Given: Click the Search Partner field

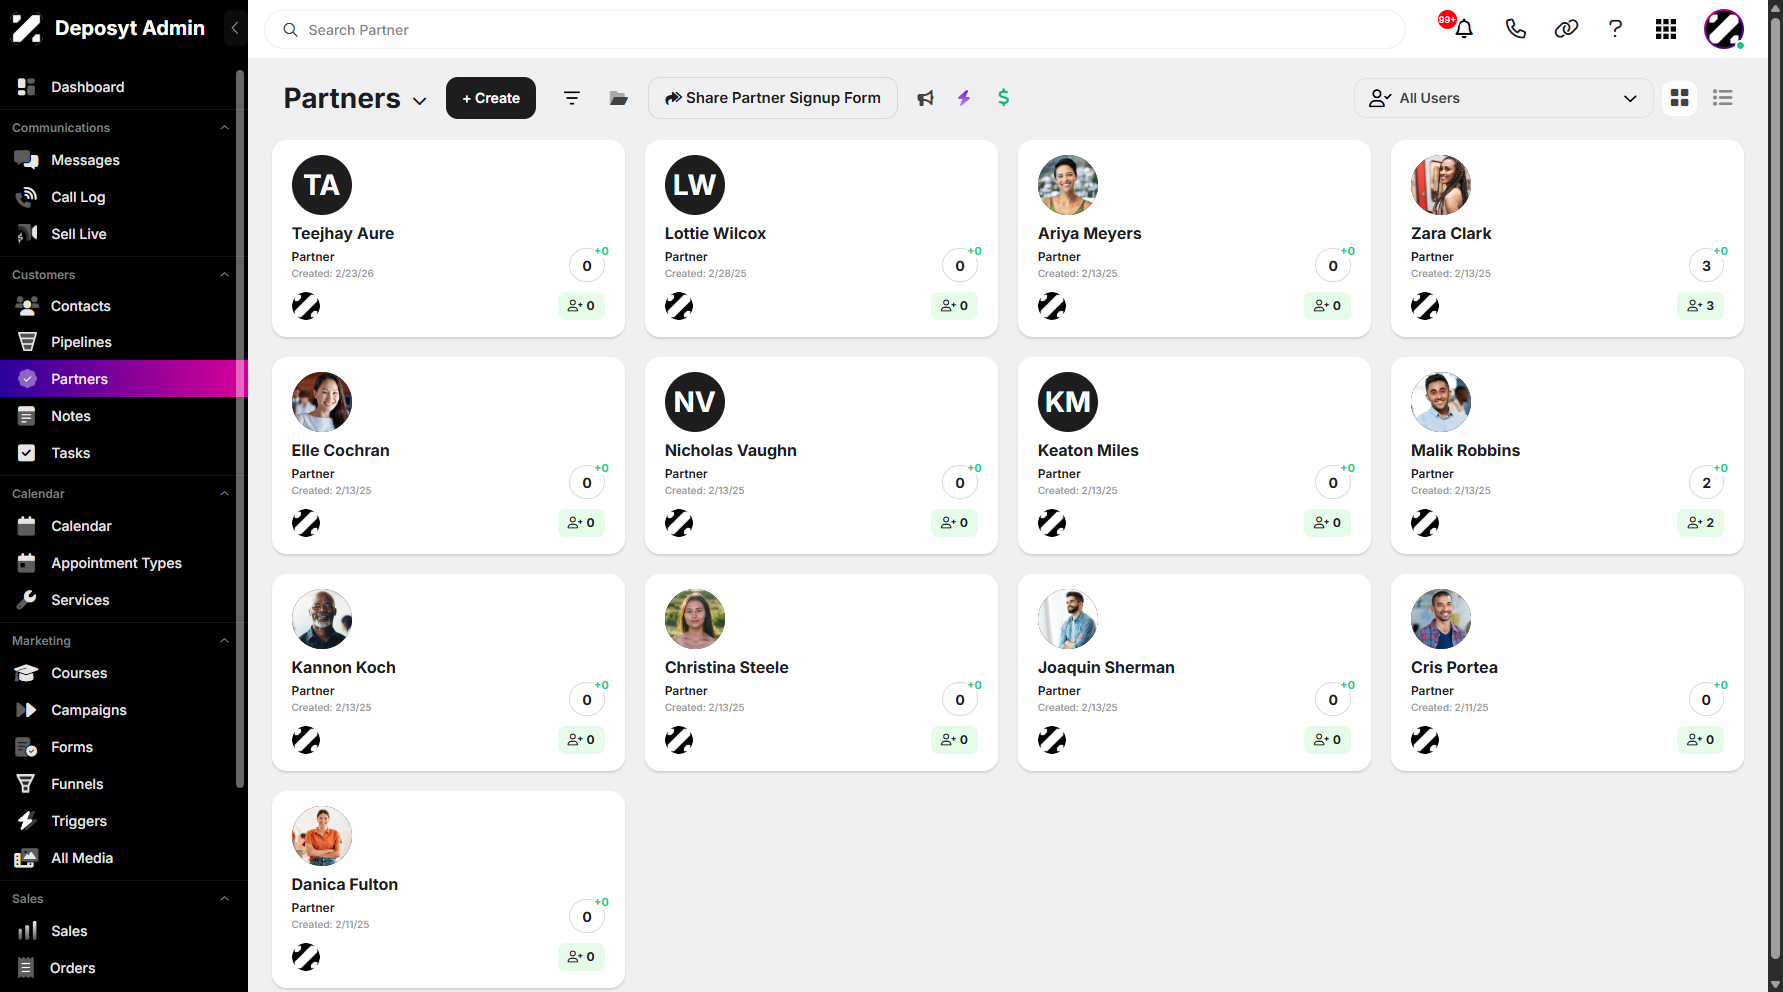Looking at the screenshot, I should point(835,30).
